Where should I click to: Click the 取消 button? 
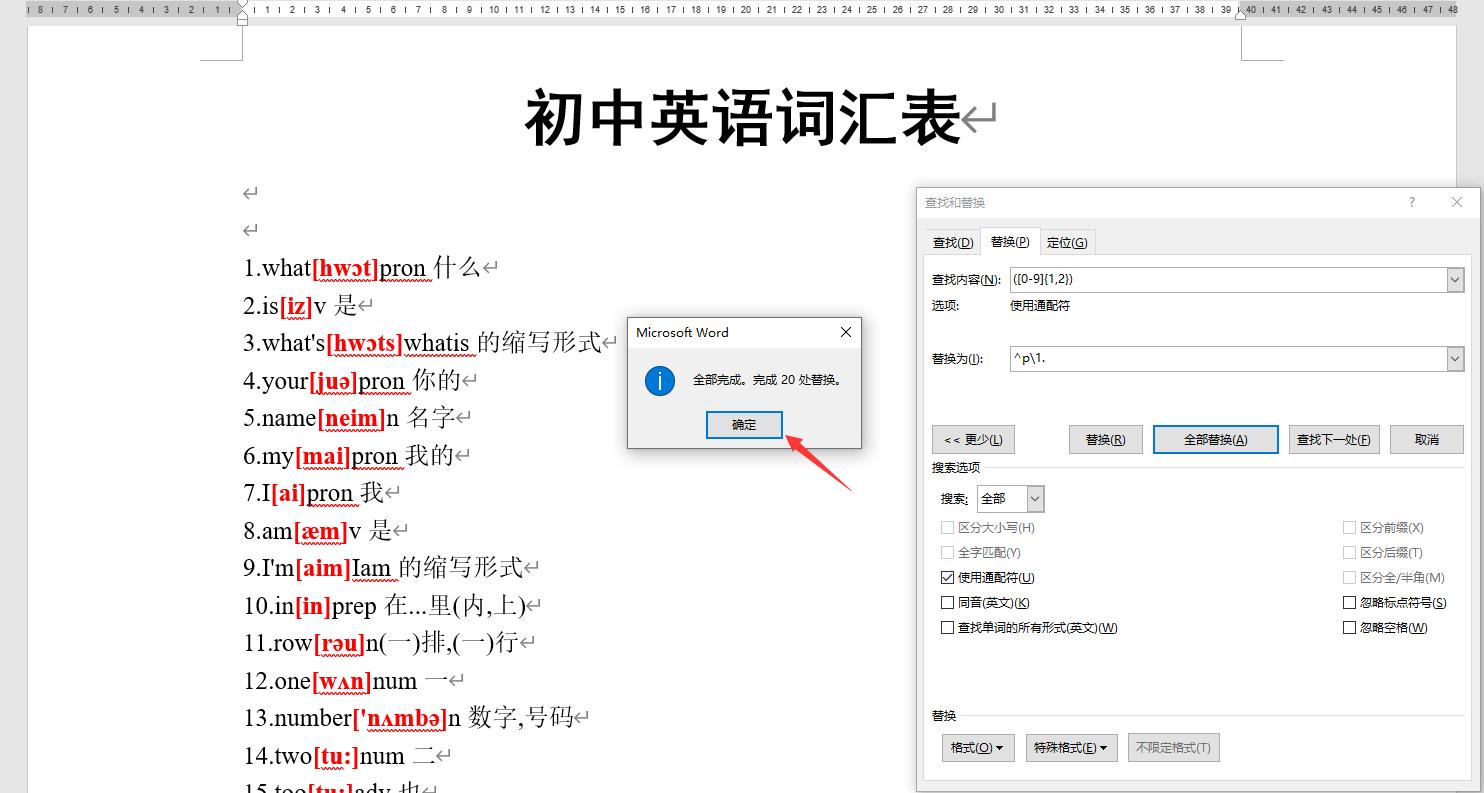(1427, 439)
